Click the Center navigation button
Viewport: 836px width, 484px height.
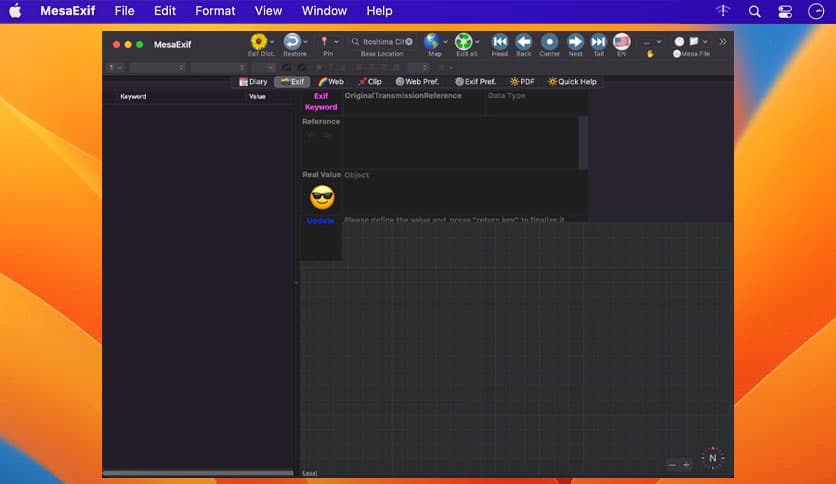[x=549, y=42]
